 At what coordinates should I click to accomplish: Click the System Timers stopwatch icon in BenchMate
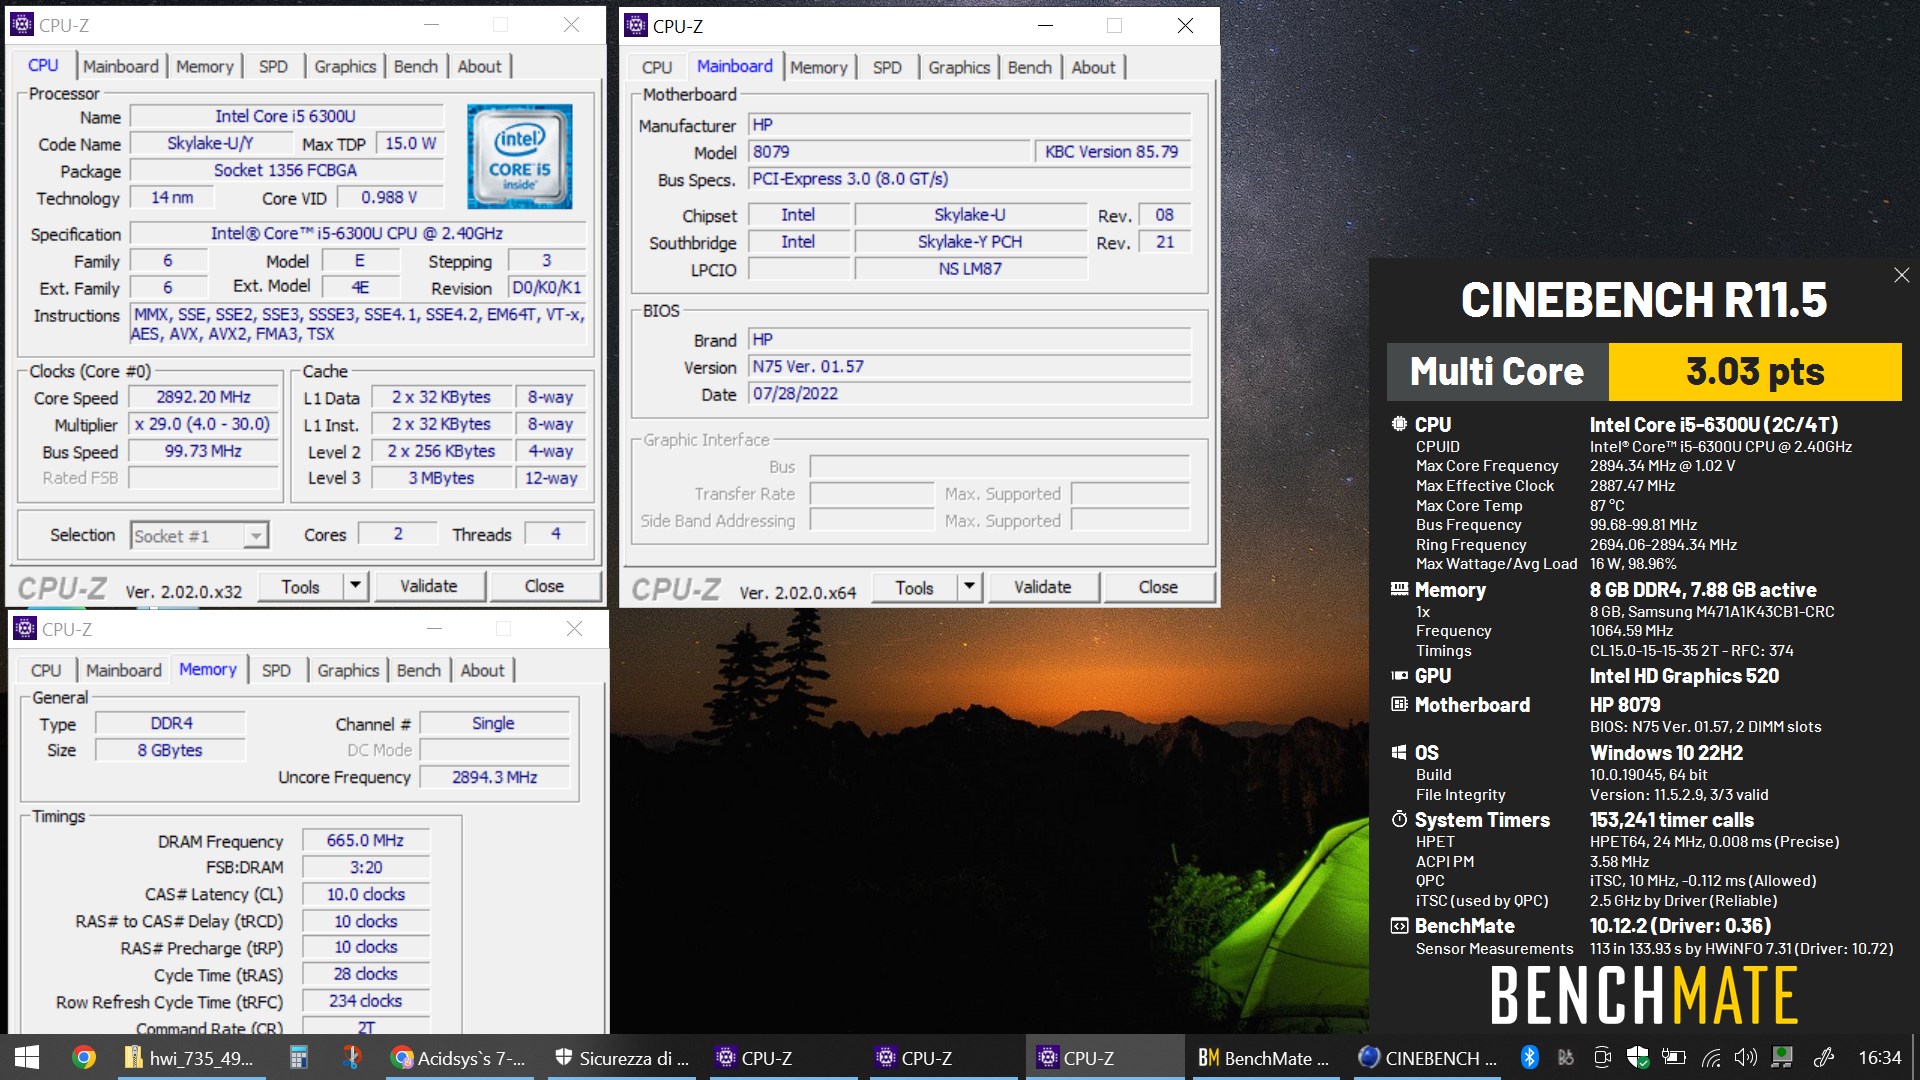click(x=1399, y=819)
